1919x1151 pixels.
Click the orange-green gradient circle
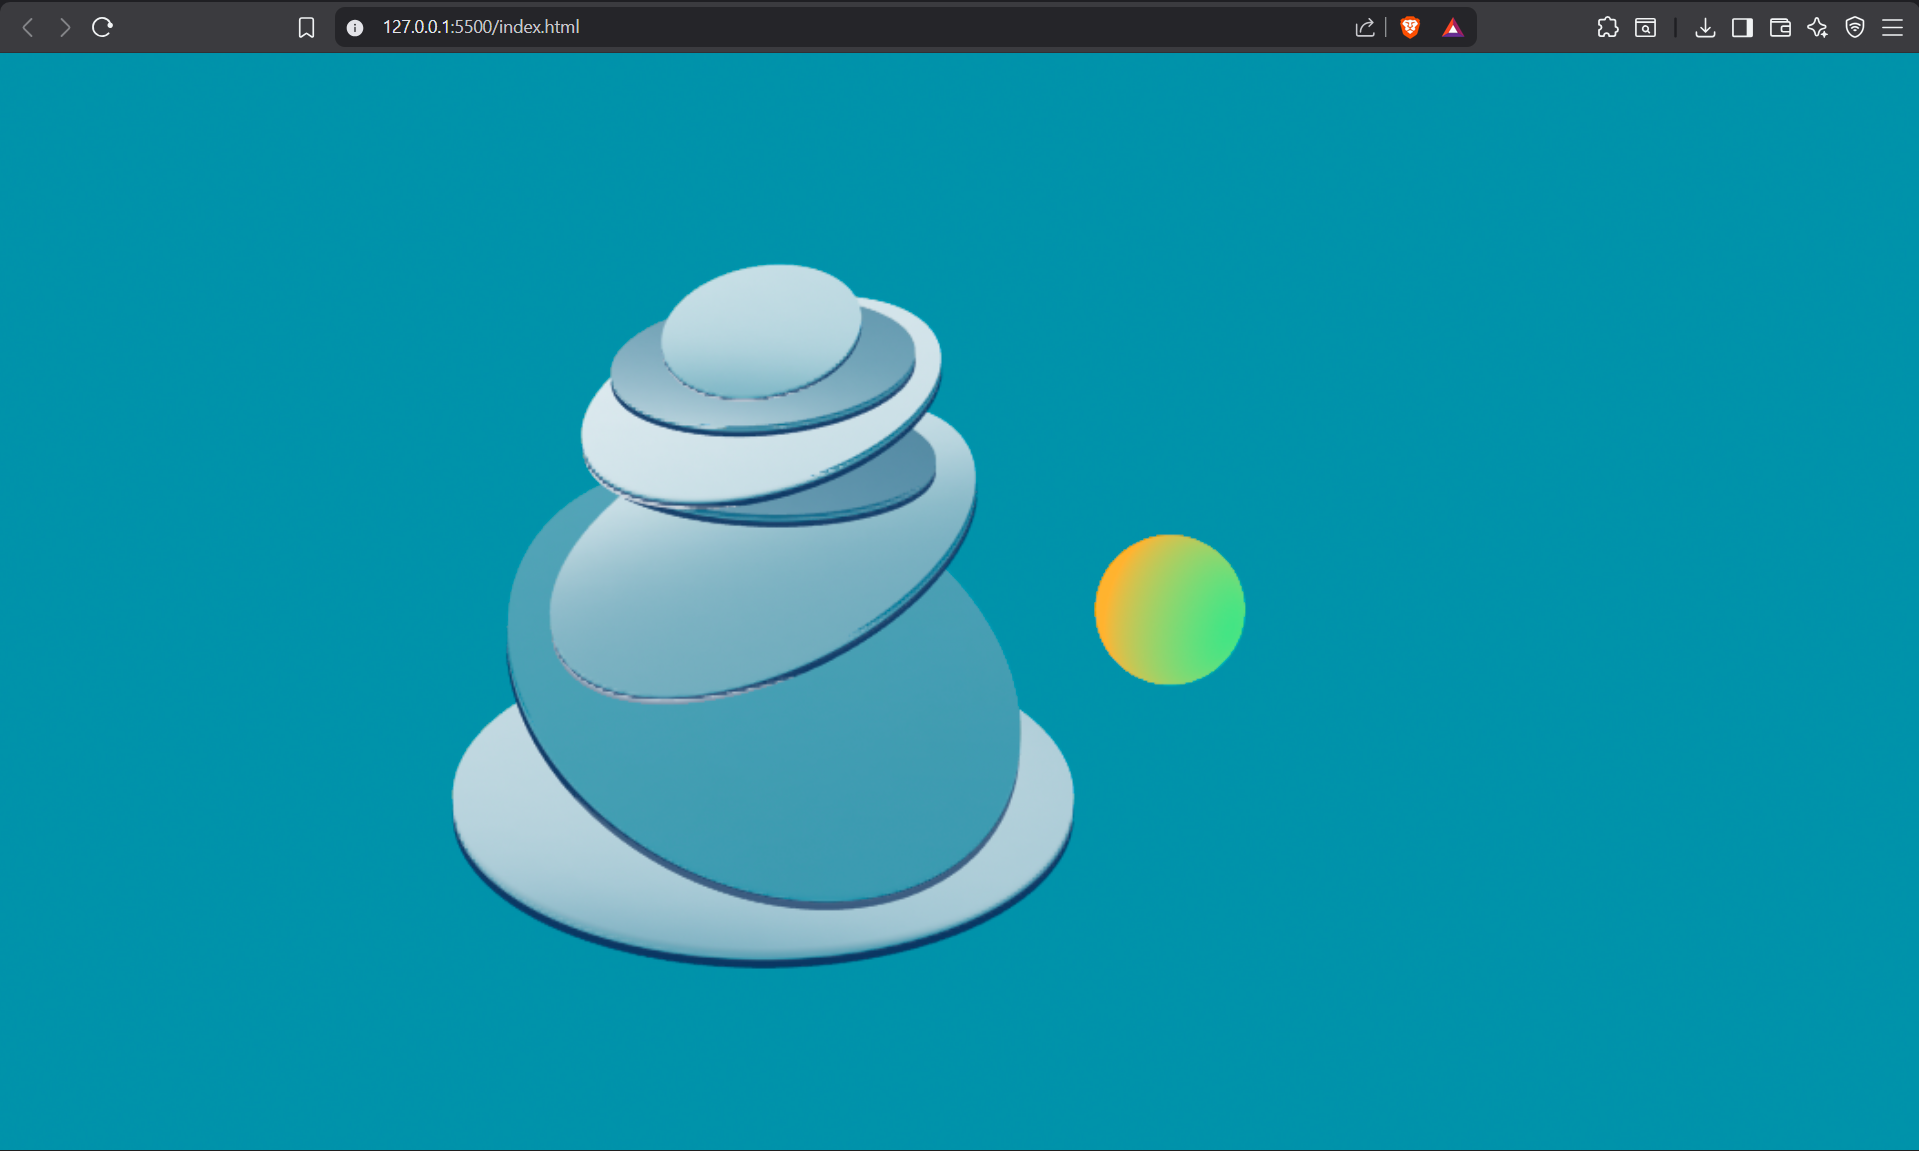click(1169, 609)
